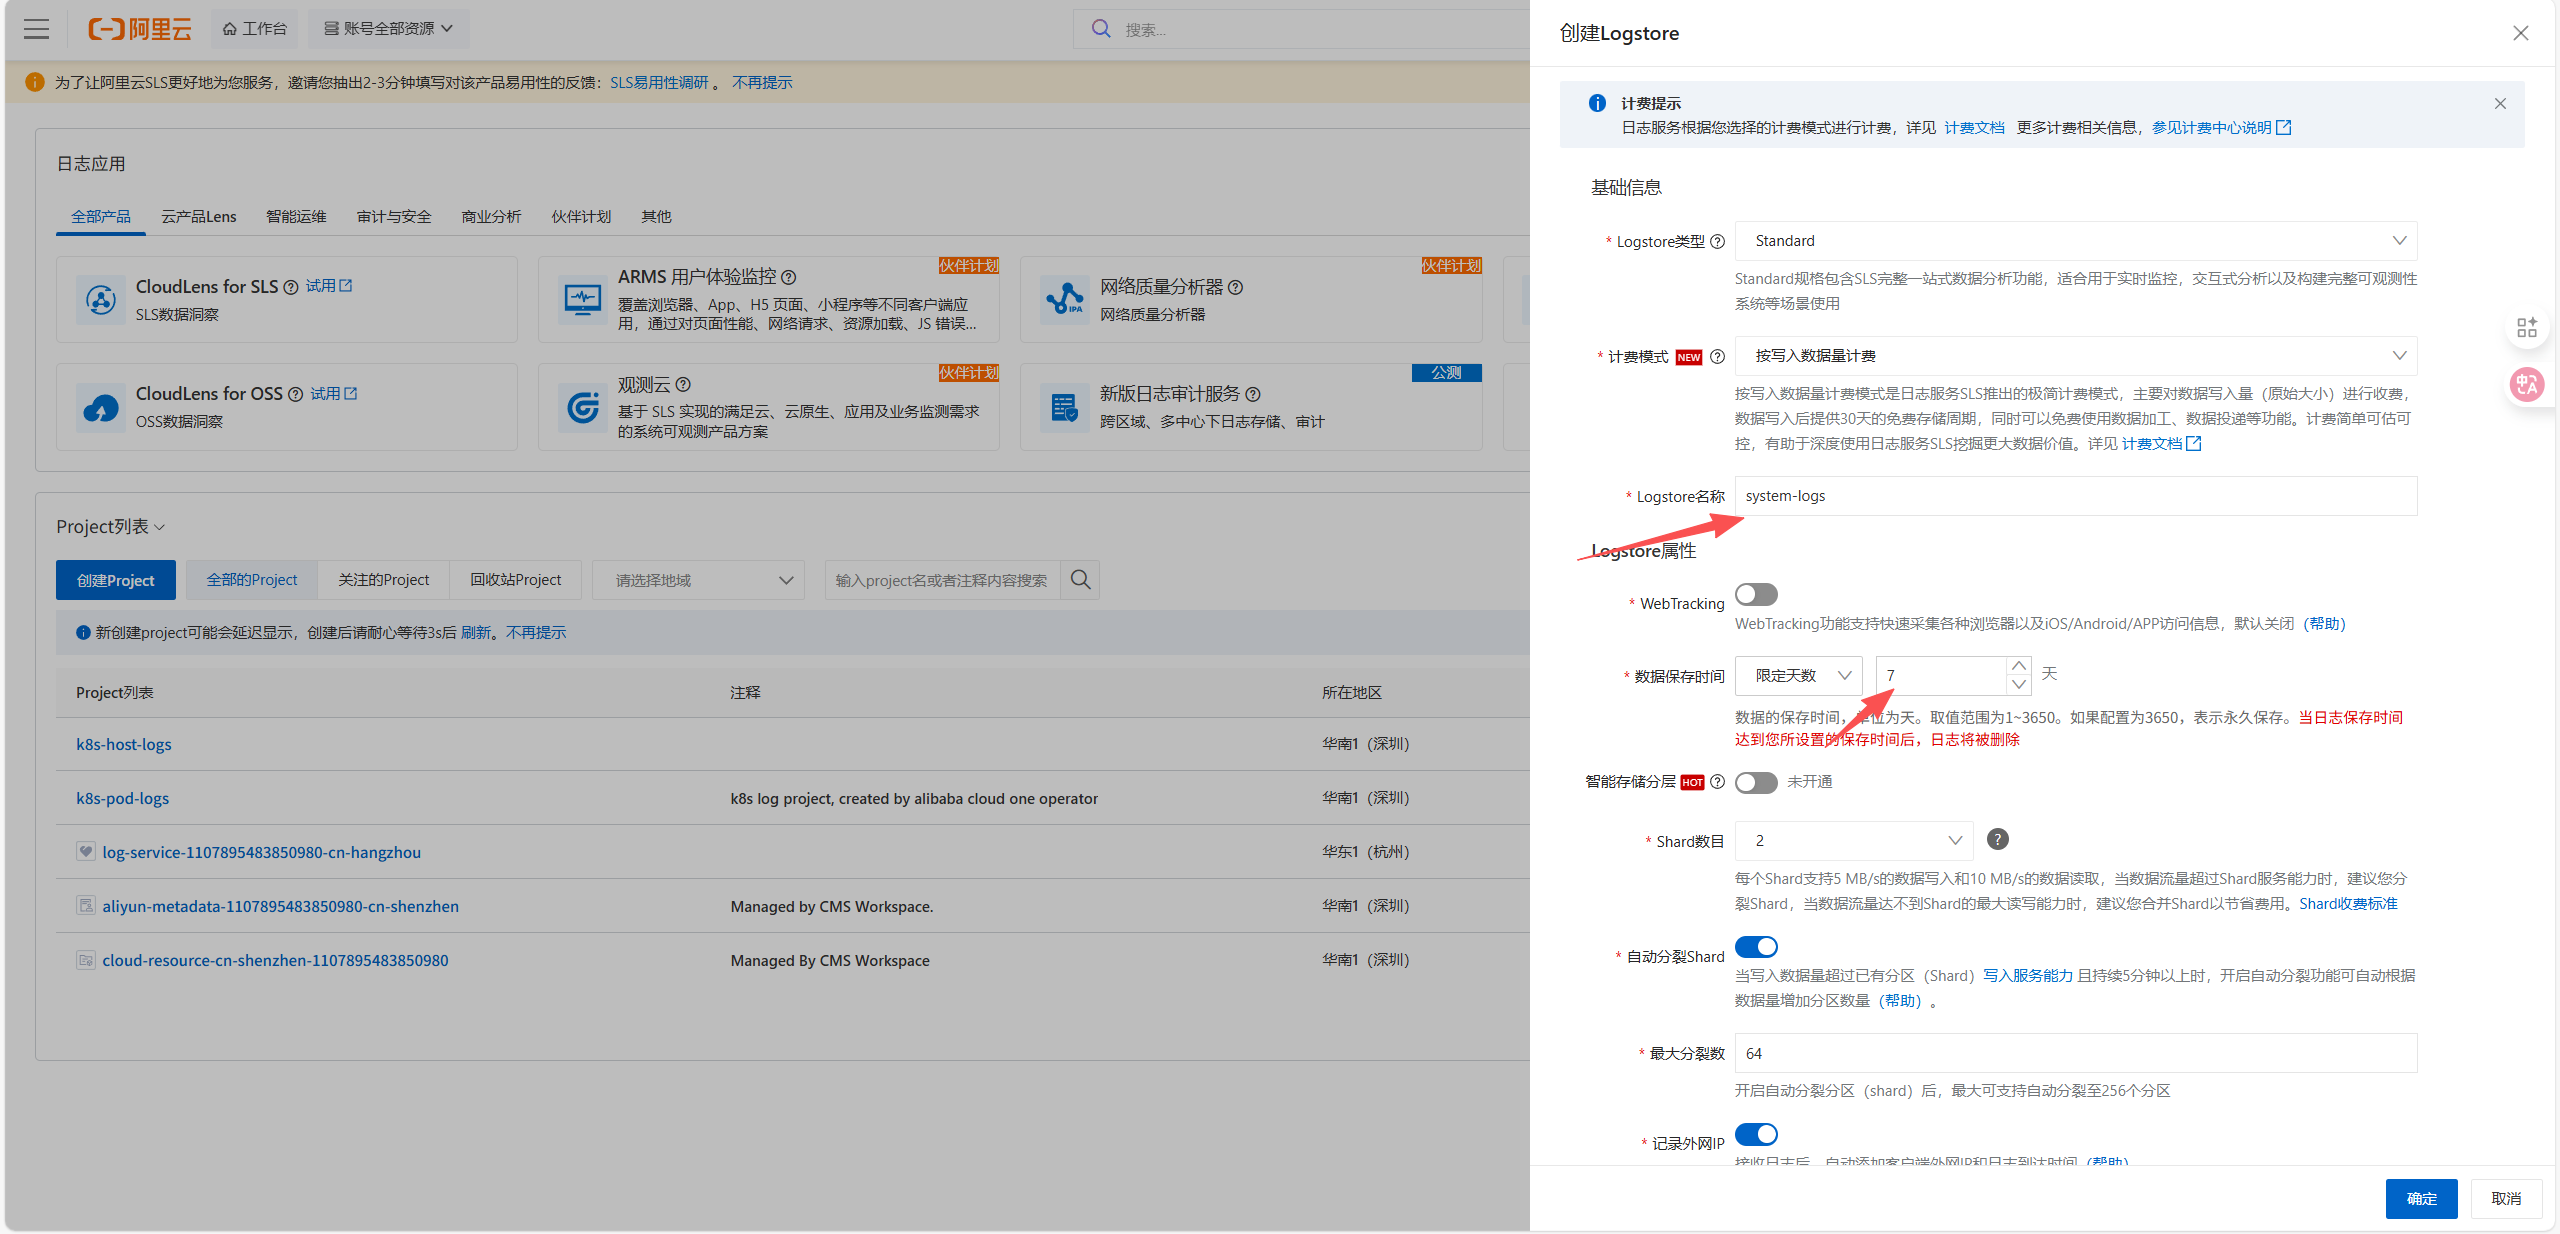Screen dimensions: 2560x1234
Task: Open the Logstore type Standard dropdown
Action: coord(2075,241)
